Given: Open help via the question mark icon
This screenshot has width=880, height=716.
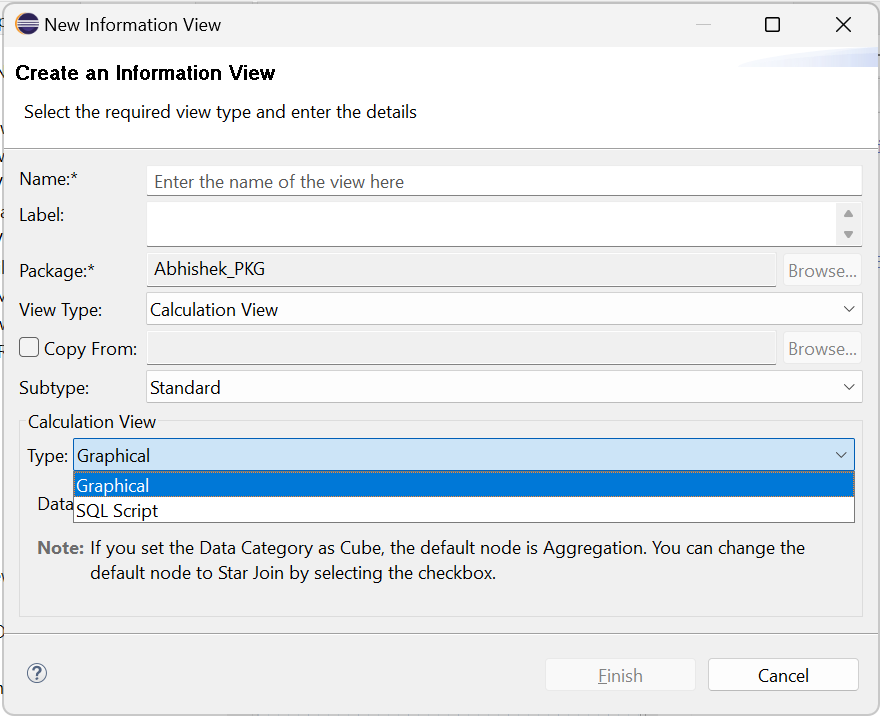Looking at the screenshot, I should [37, 673].
